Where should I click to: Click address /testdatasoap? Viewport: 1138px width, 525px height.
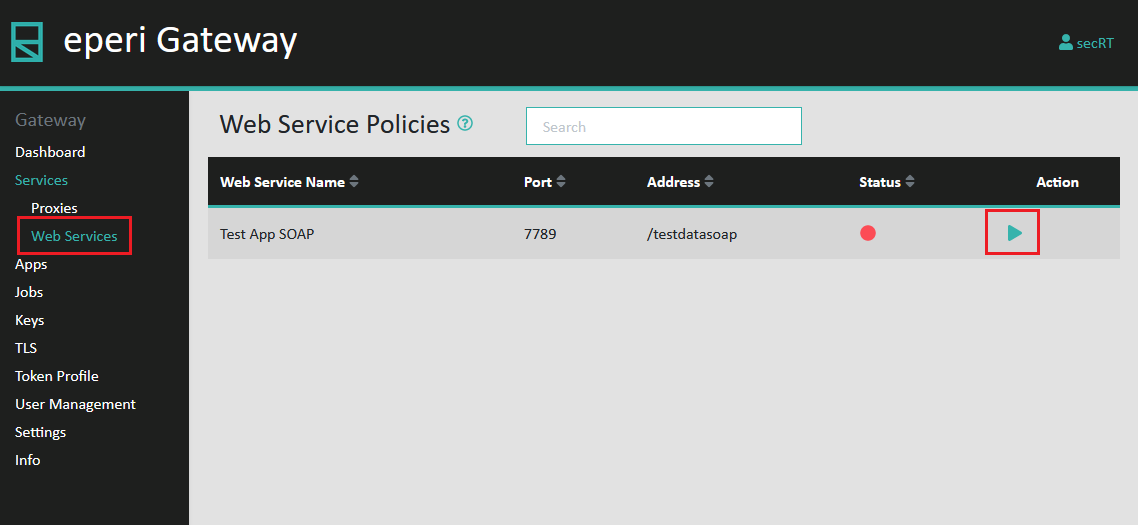click(x=692, y=234)
